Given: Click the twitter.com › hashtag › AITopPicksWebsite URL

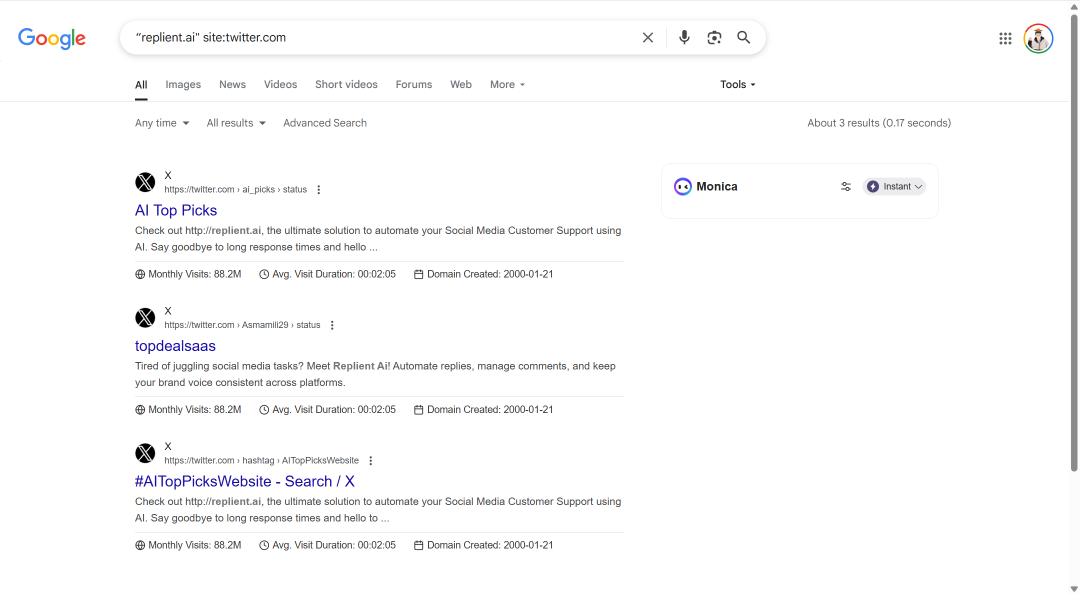Looking at the screenshot, I should pos(262,460).
